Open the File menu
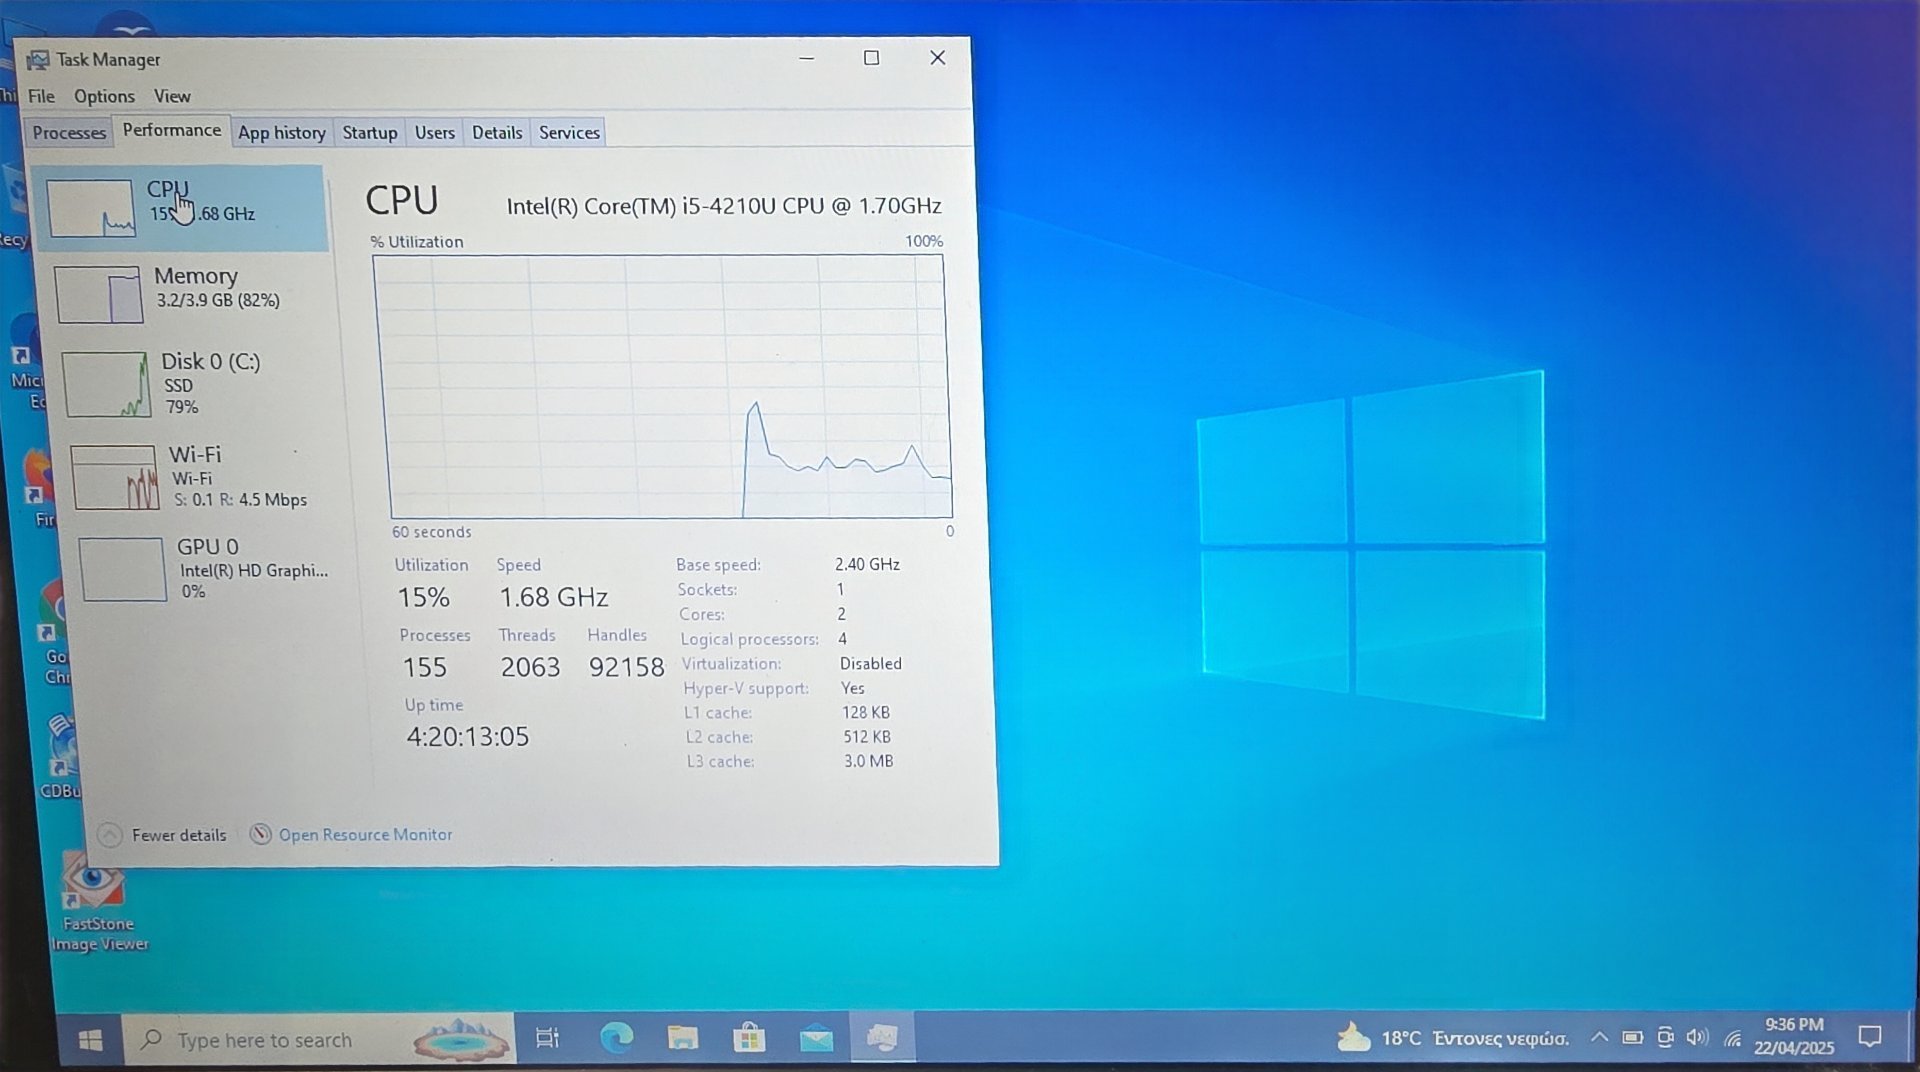 pos(41,96)
